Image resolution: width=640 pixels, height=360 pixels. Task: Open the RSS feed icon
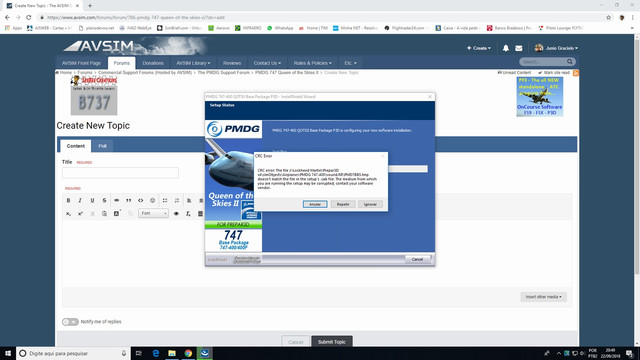click(576, 73)
